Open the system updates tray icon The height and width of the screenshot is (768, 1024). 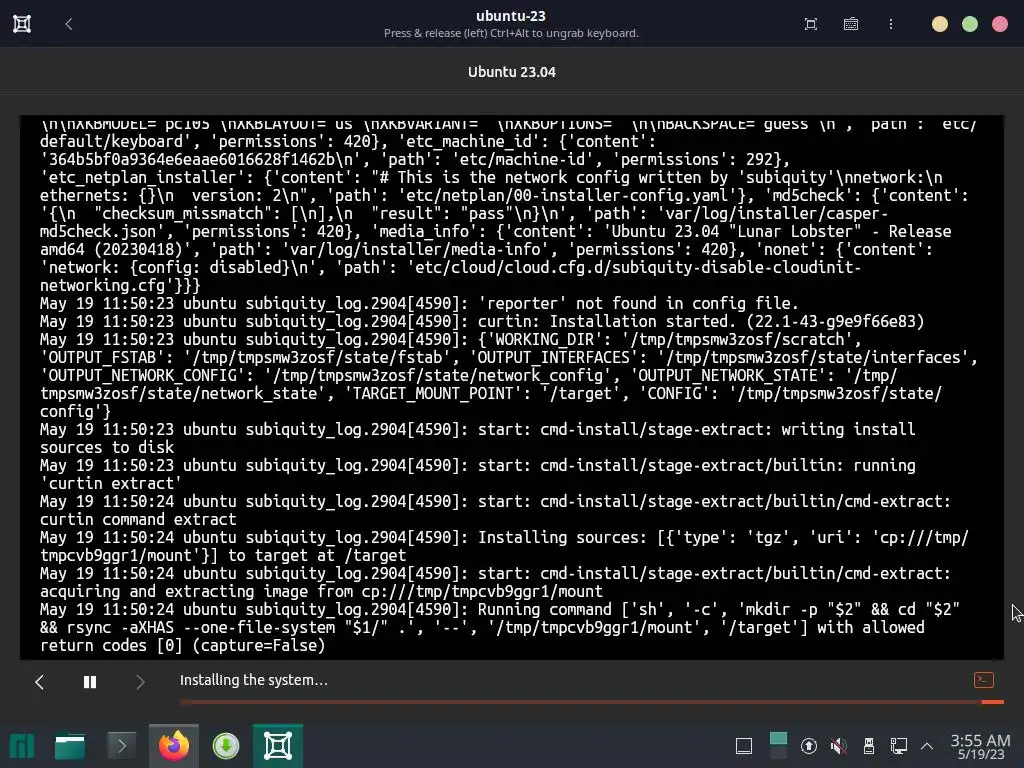[808, 746]
